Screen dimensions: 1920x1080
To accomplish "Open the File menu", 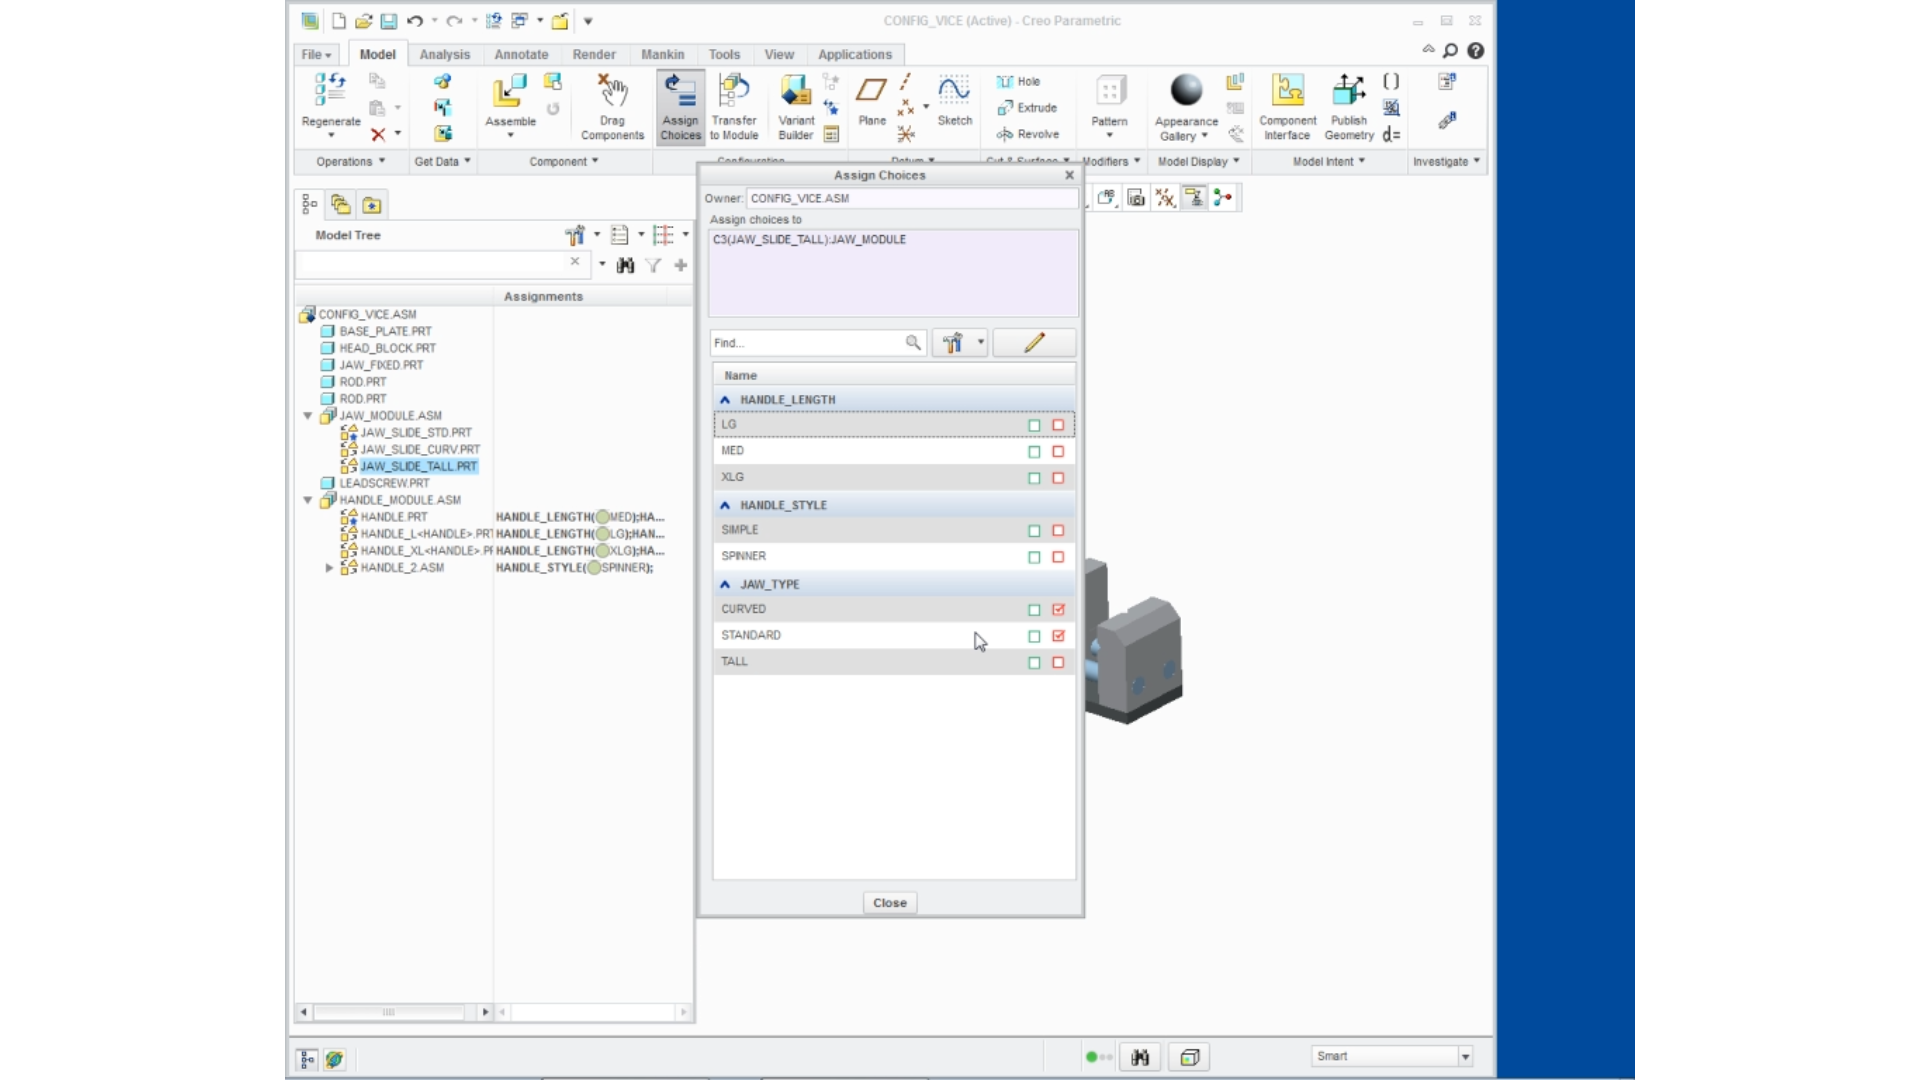I will coord(316,55).
